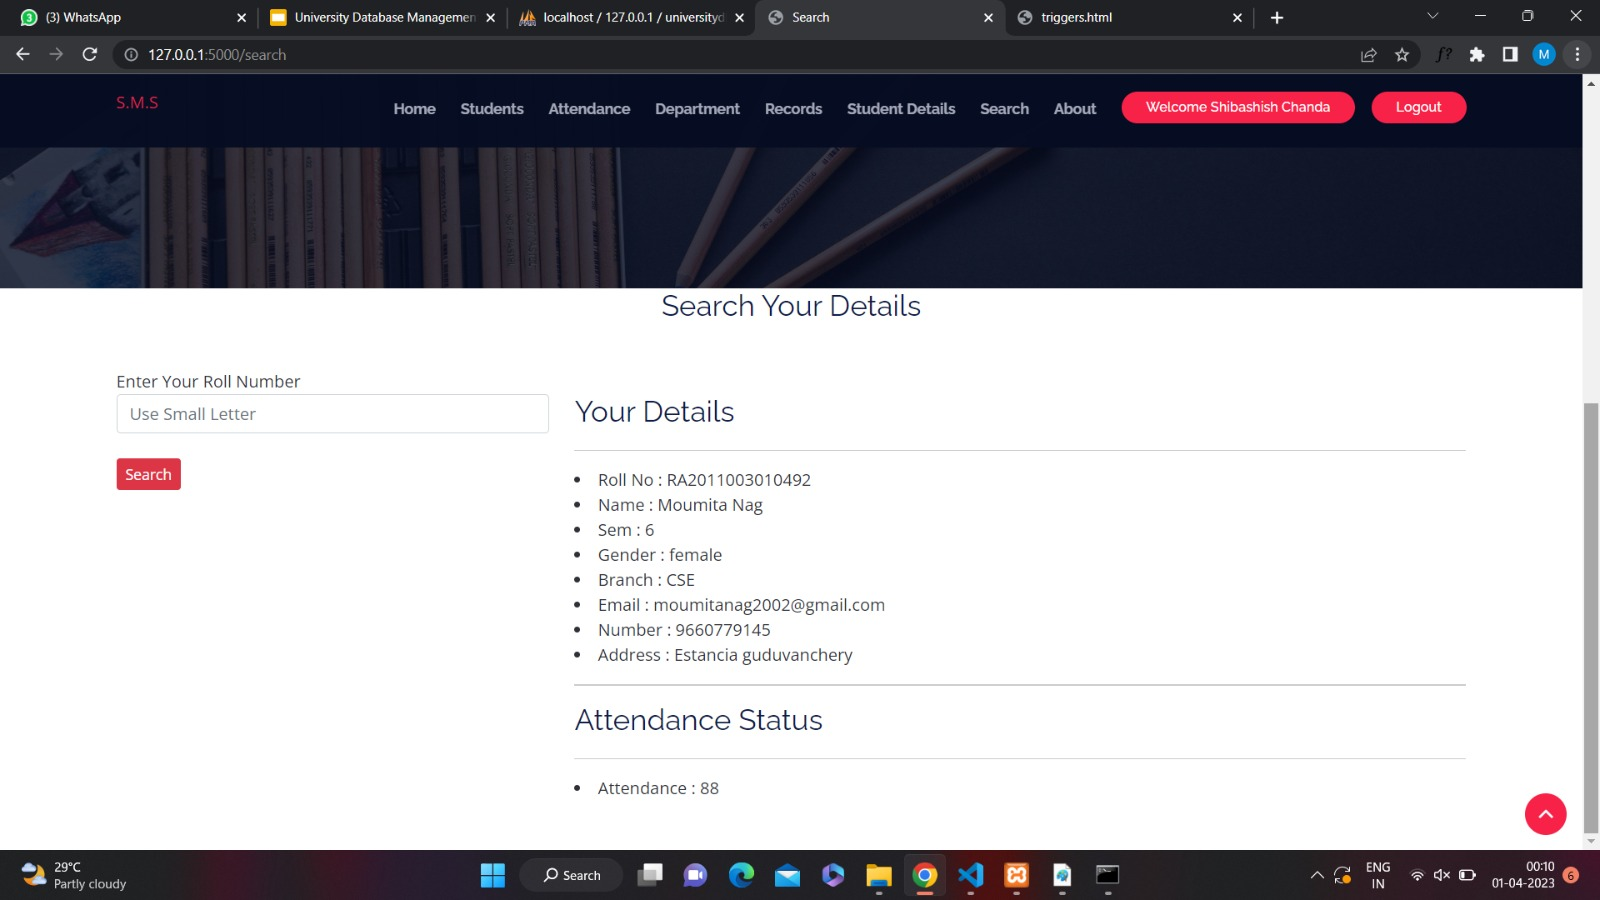Launch VS Code from the taskbar
Screen dimensions: 1600x900
click(969, 874)
